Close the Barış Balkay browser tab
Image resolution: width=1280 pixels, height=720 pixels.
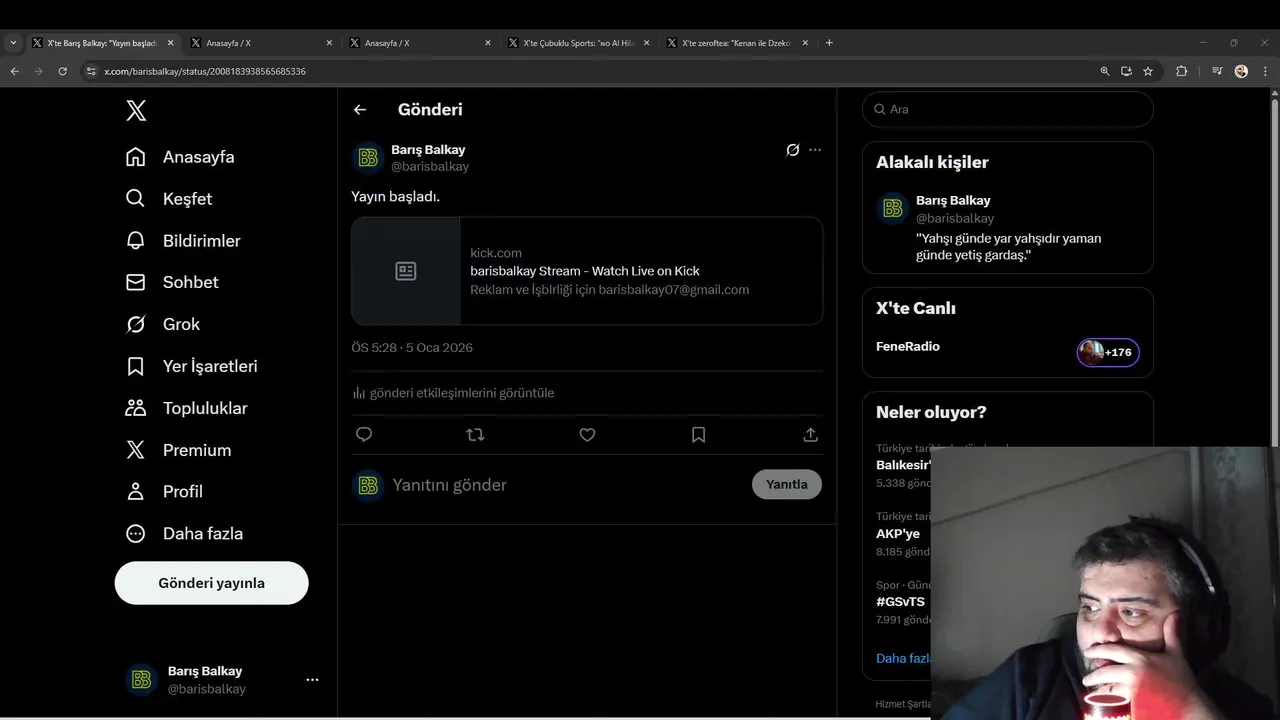pos(170,43)
